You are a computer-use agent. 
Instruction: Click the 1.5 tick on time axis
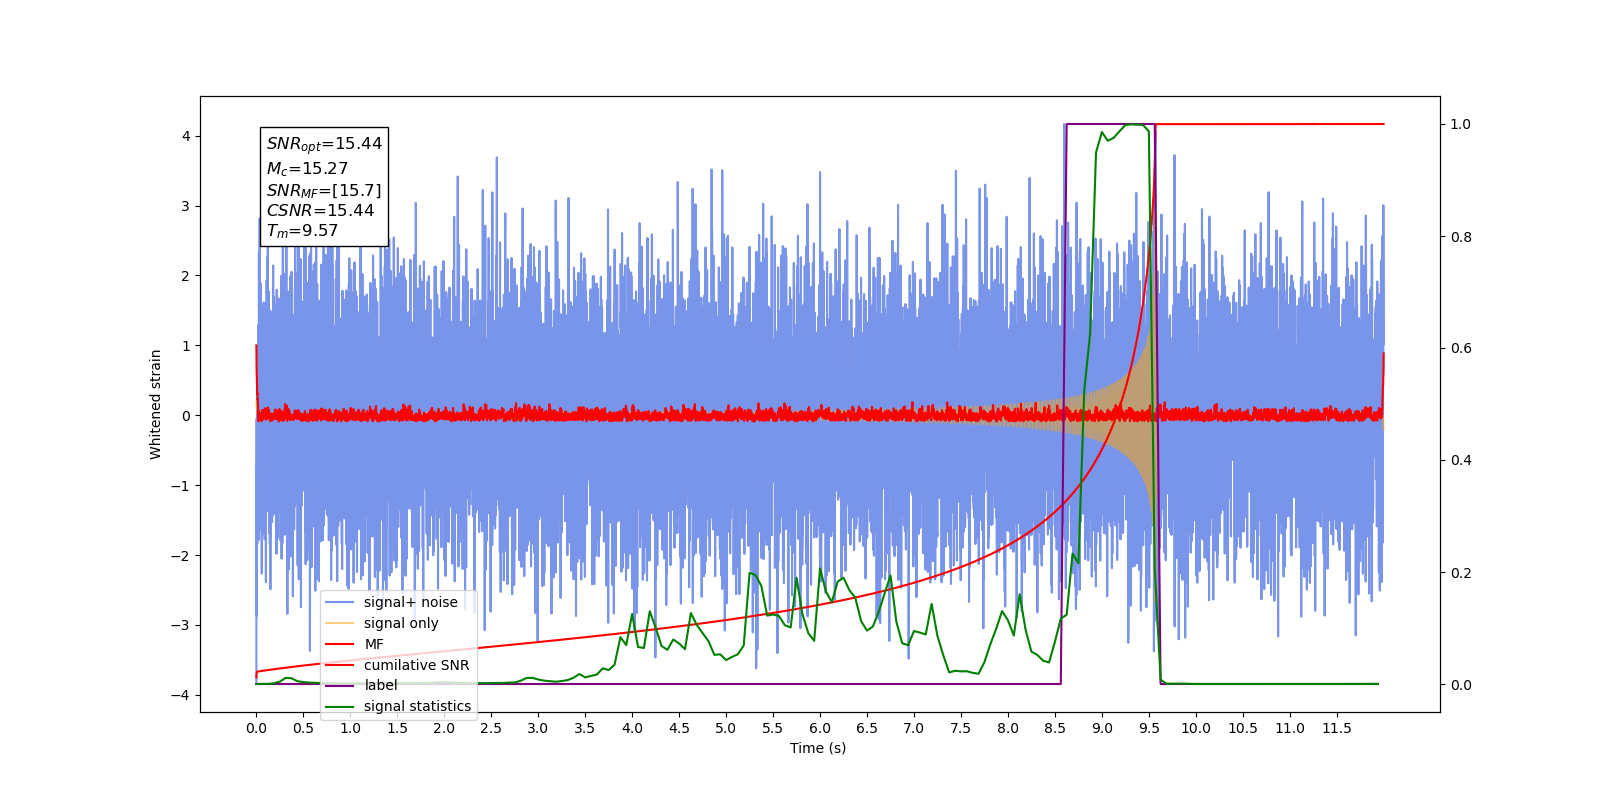click(397, 728)
